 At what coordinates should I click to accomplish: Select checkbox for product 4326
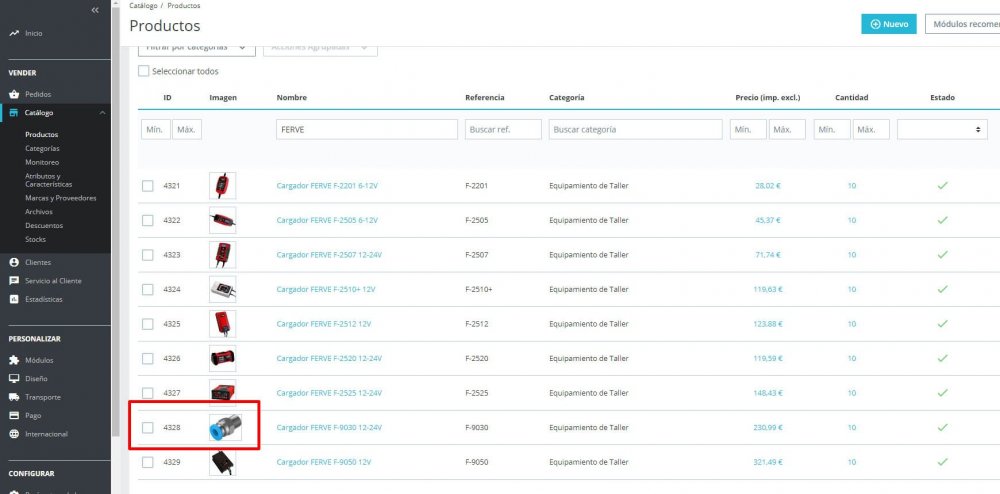[148, 358]
